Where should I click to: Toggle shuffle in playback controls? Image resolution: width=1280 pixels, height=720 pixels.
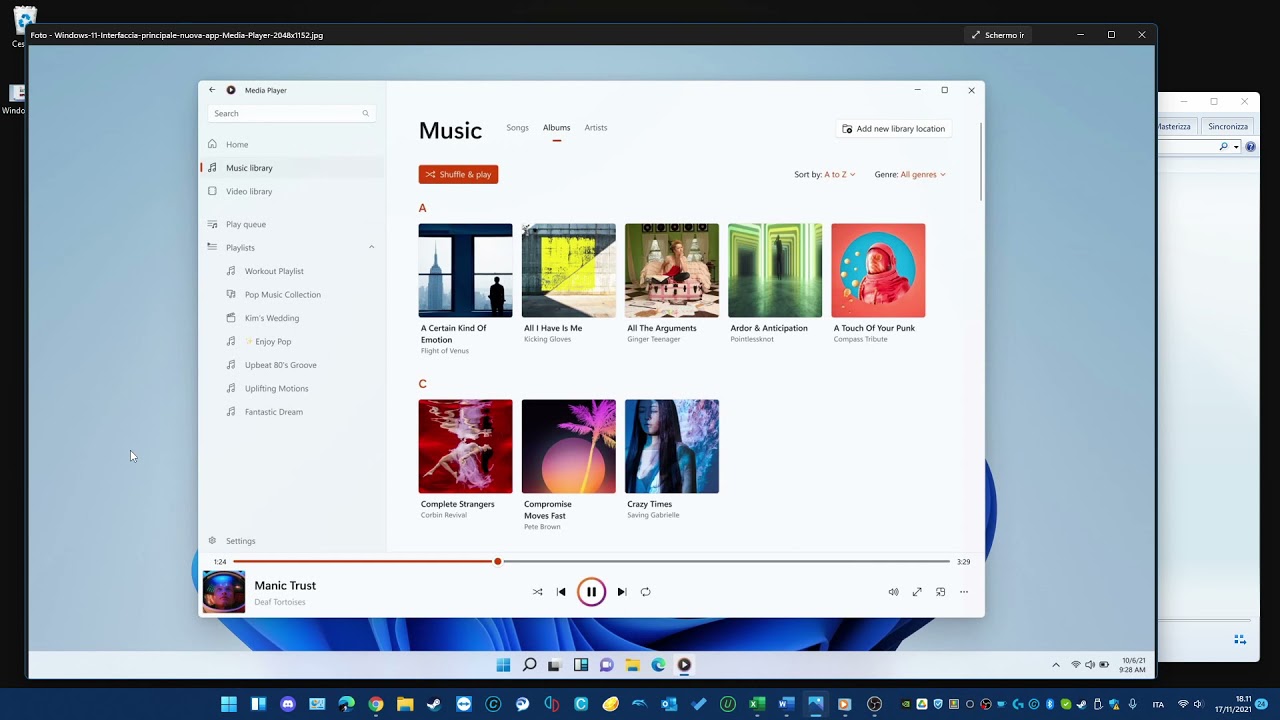(537, 592)
